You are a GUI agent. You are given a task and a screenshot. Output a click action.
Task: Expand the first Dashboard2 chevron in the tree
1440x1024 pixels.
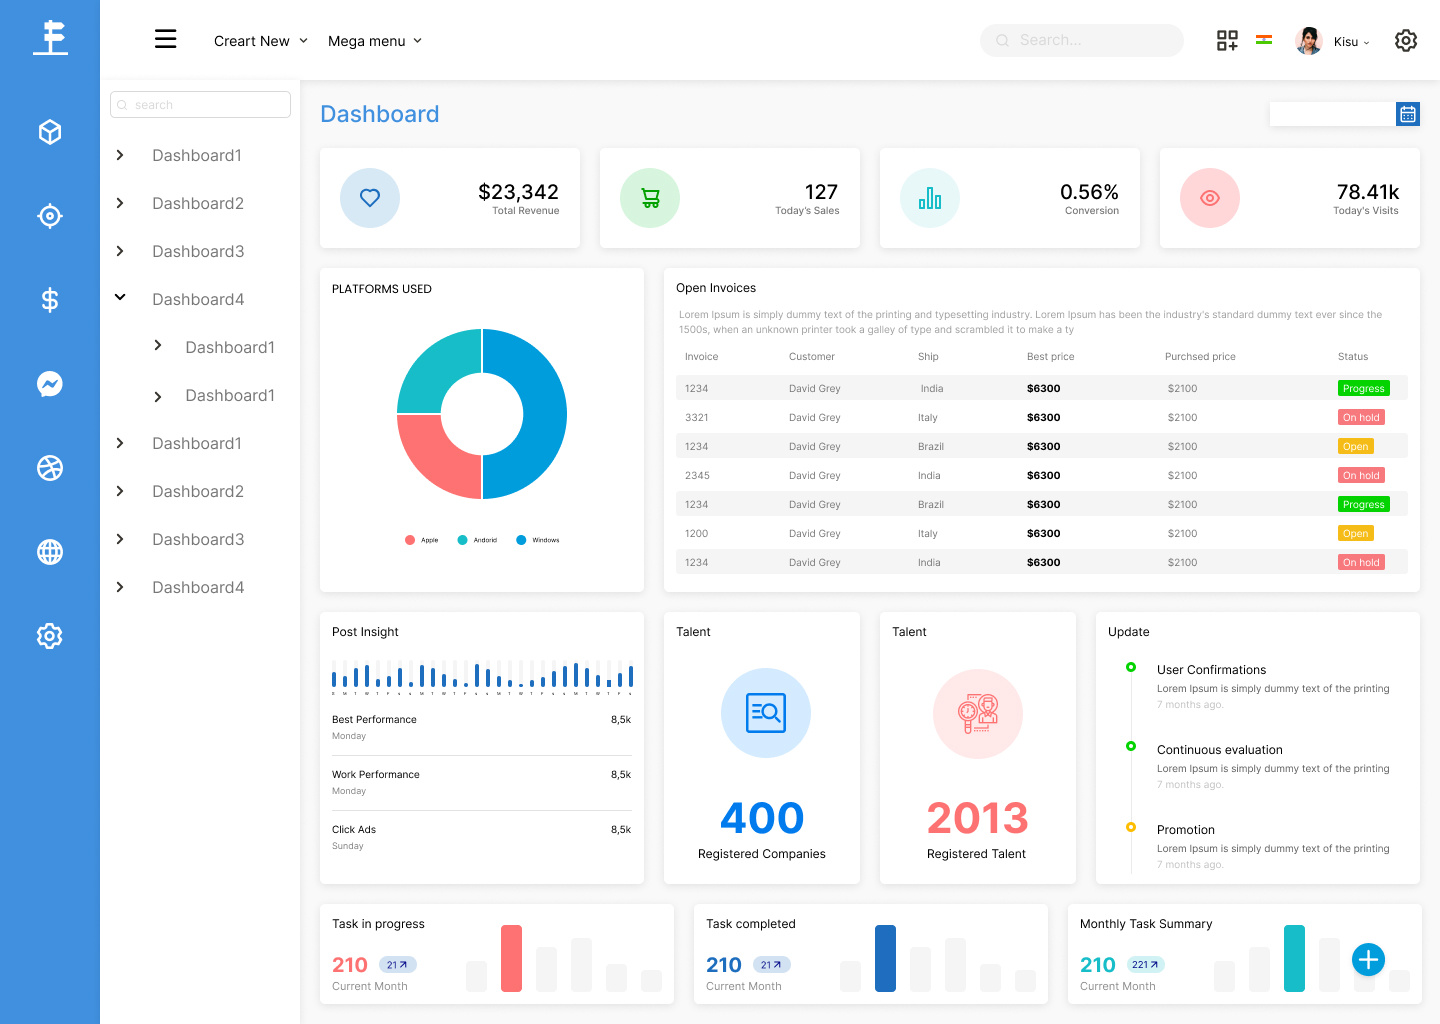click(120, 203)
